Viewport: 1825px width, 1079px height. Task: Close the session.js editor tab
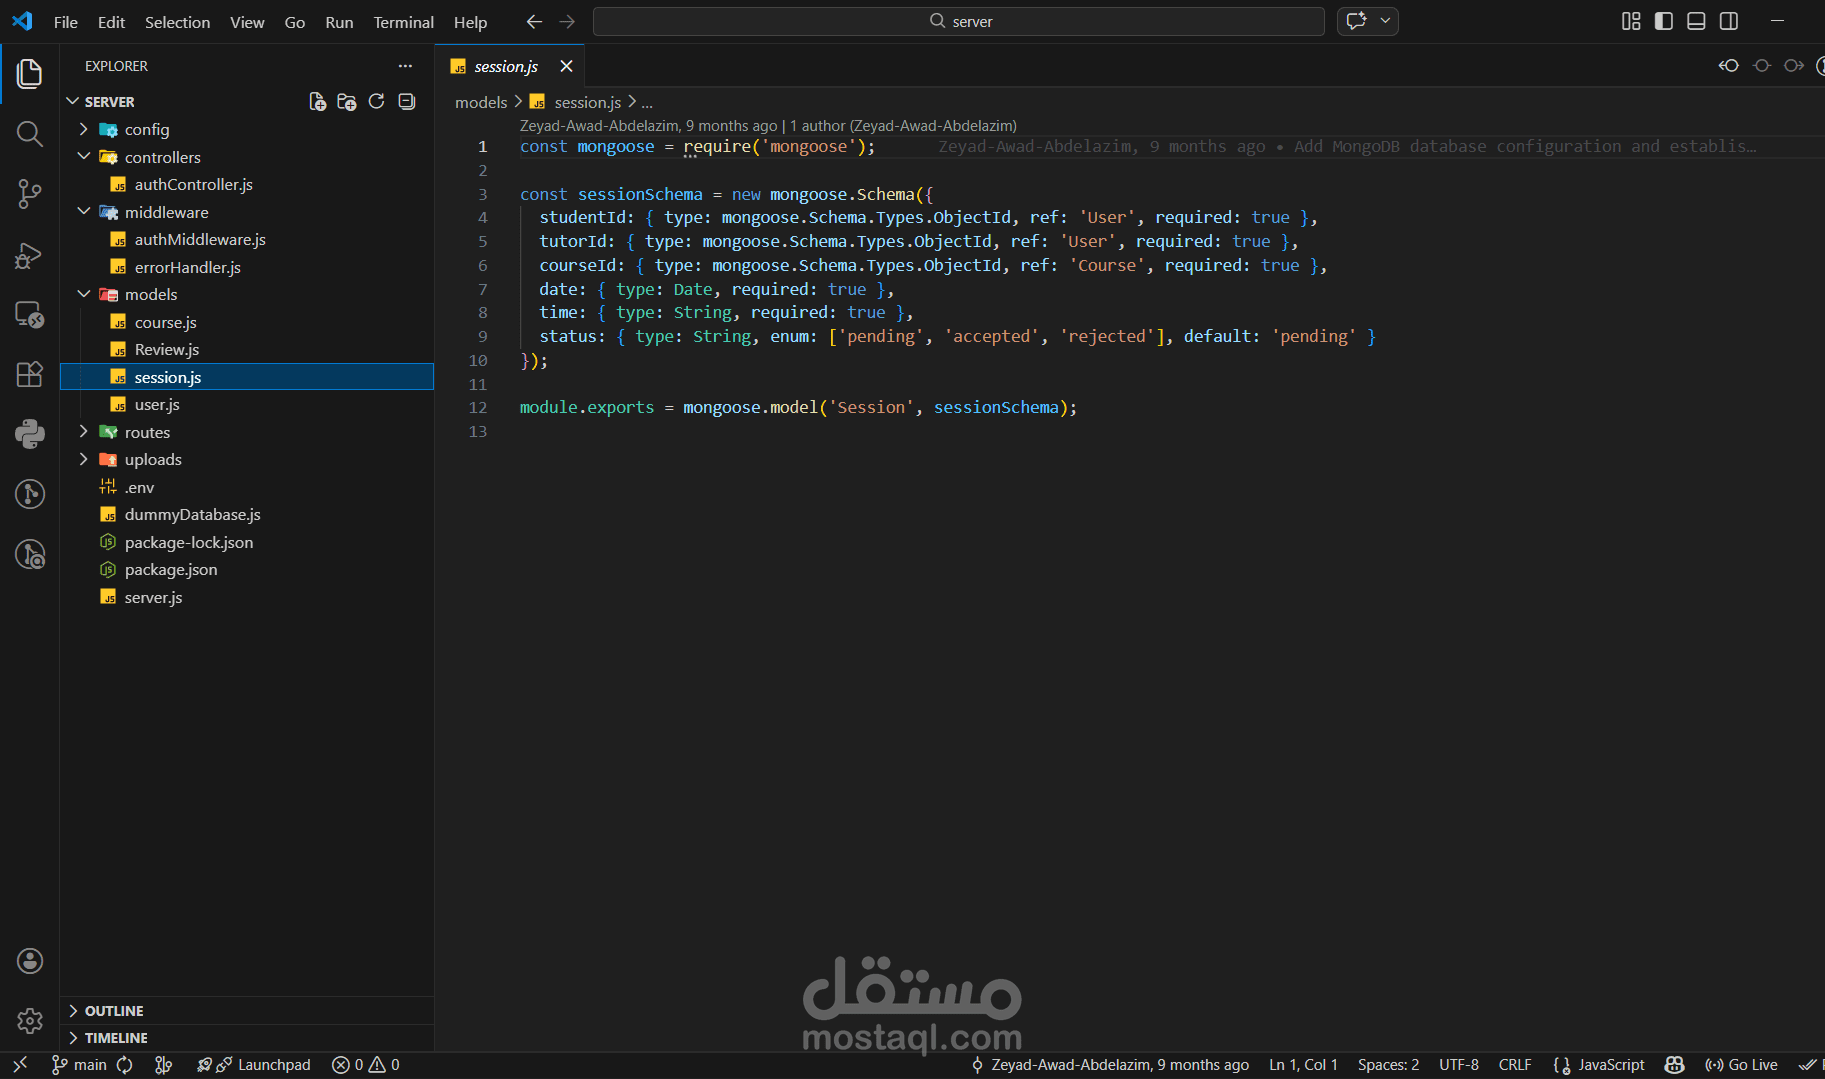pyautogui.click(x=566, y=66)
